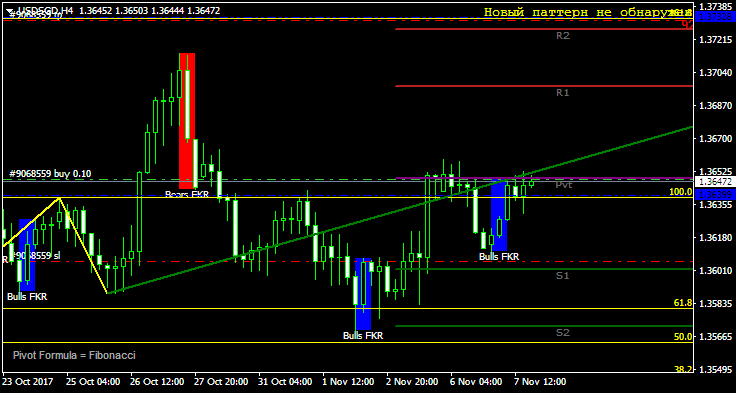
Task: Click the '7 Nov 12:00' time axis label
Action: tap(541, 381)
